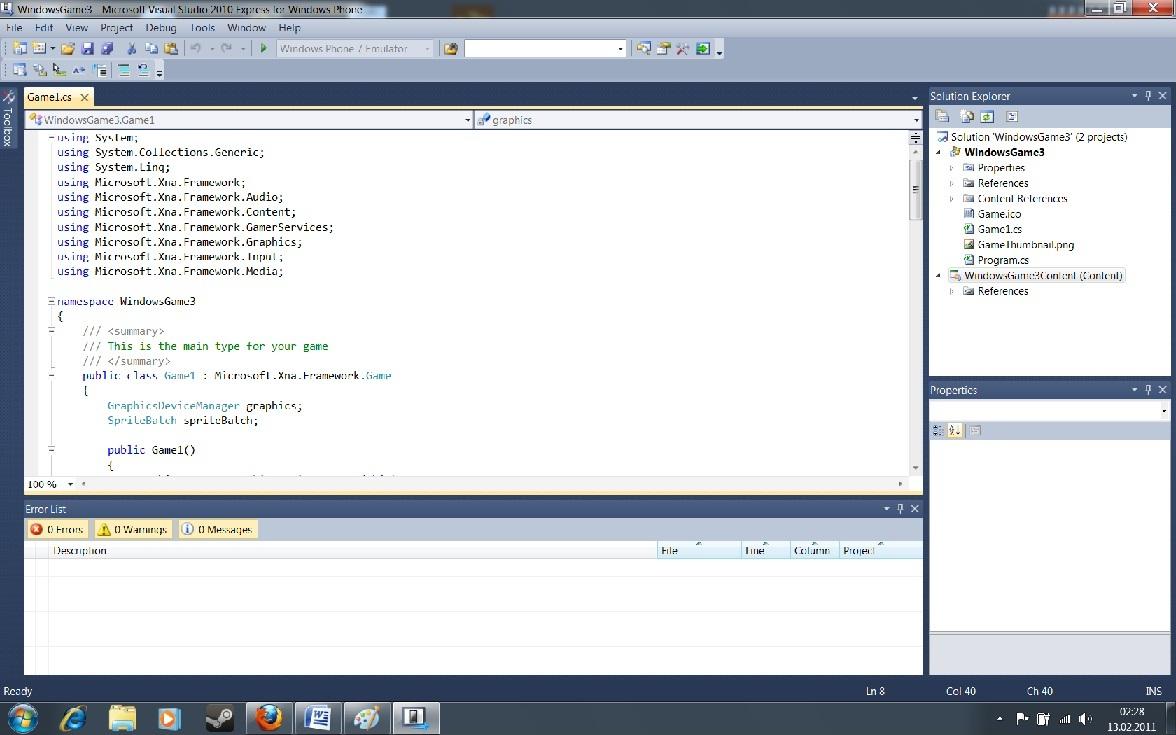
Task: Collapse the WindowsGame3Content project node
Action: pyautogui.click(x=938, y=276)
